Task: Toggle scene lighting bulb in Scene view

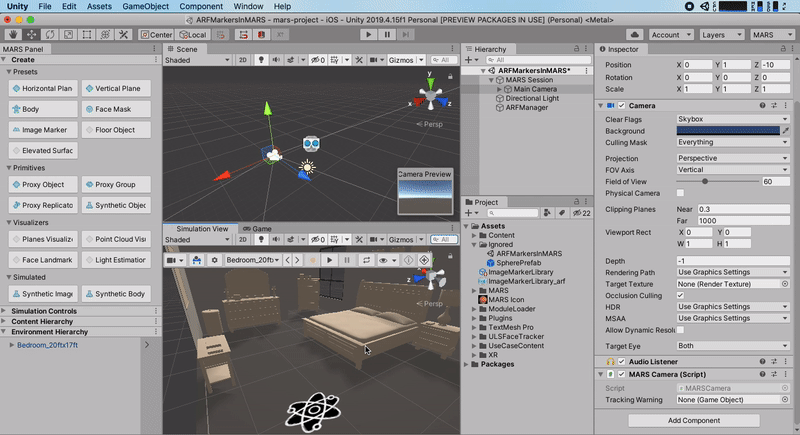Action: (x=262, y=59)
